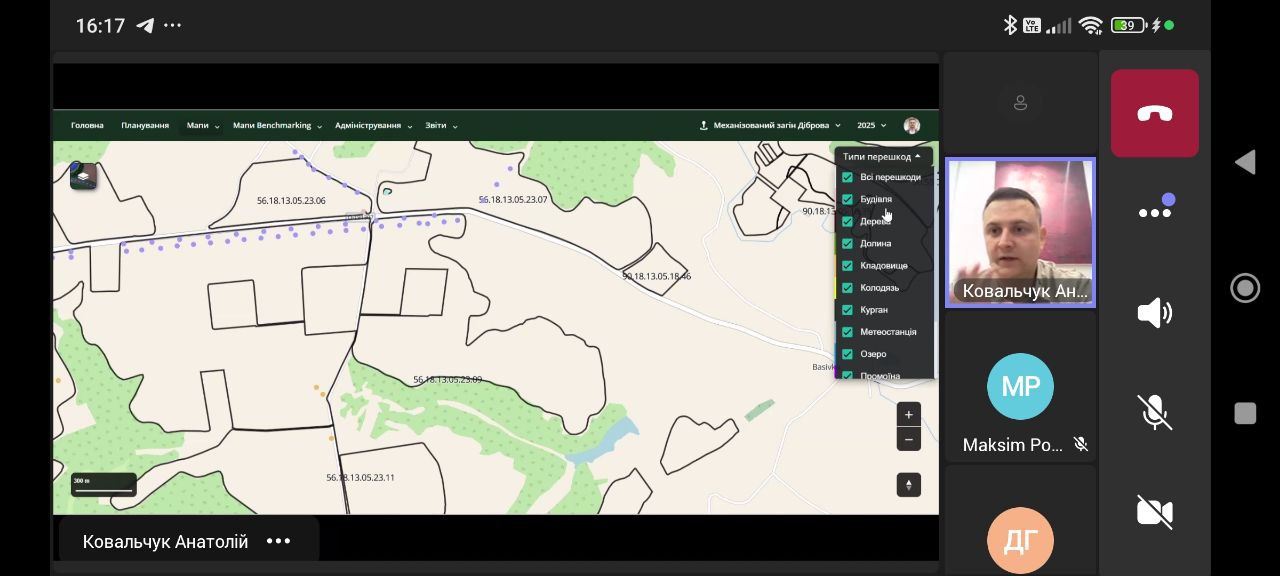Screen dimensions: 1280x576
Task: Open more call options three-dot icon
Action: click(1154, 212)
